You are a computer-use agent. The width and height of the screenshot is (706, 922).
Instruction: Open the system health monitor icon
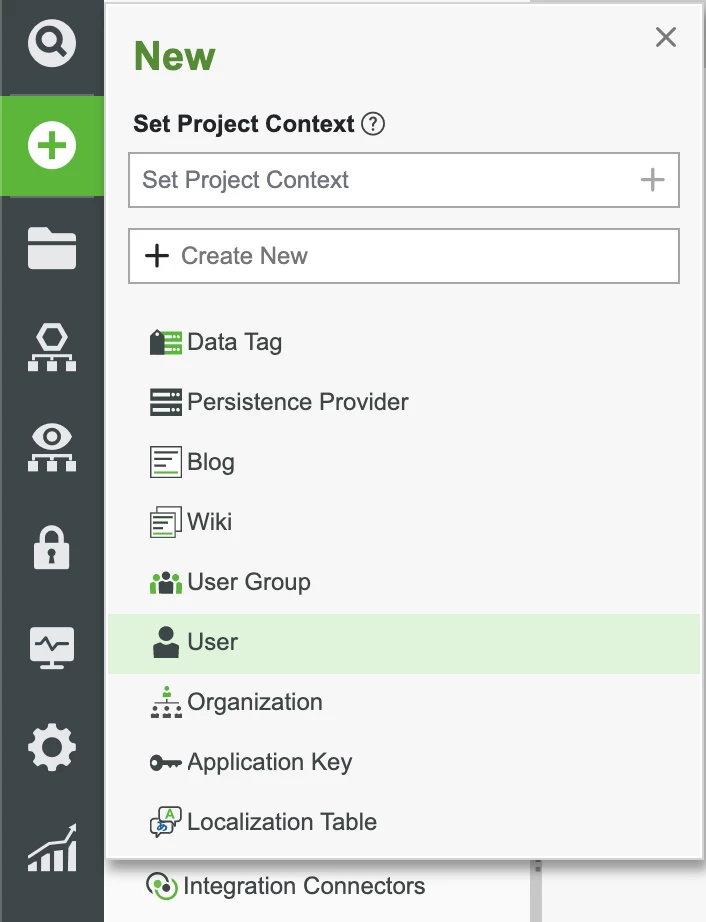click(x=50, y=647)
